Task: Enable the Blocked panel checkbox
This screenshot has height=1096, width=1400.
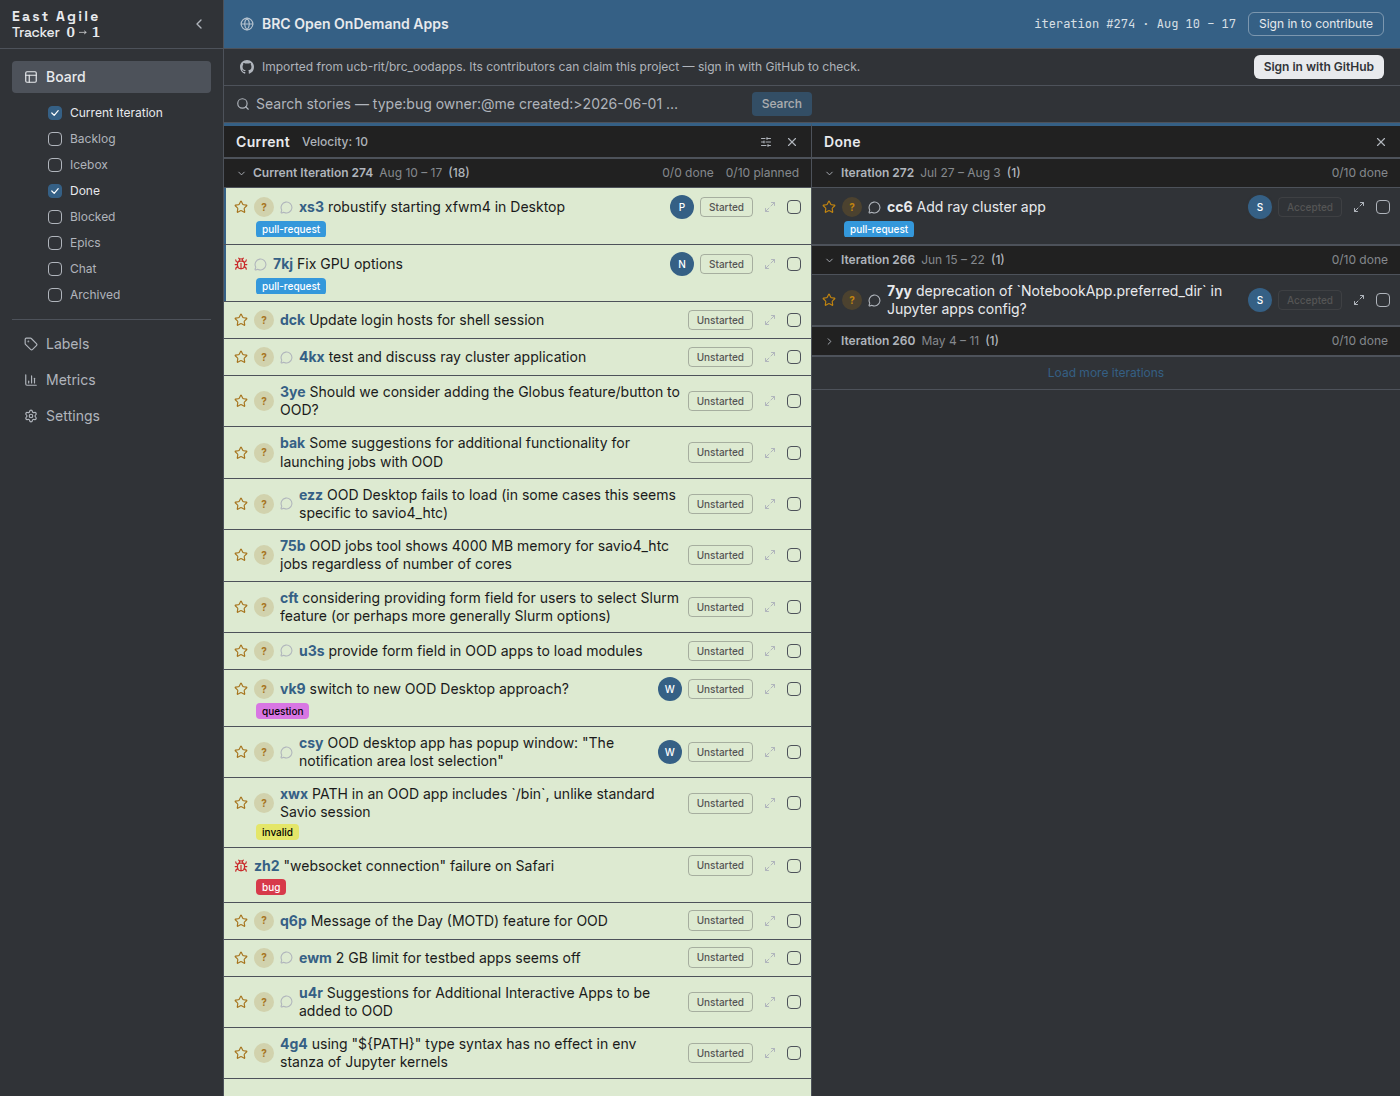Action: click(x=55, y=217)
